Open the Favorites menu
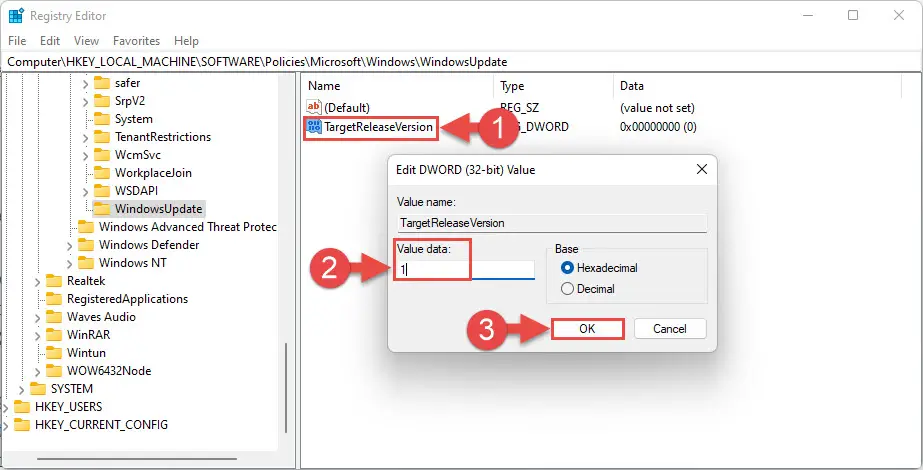923x470 pixels. click(137, 41)
